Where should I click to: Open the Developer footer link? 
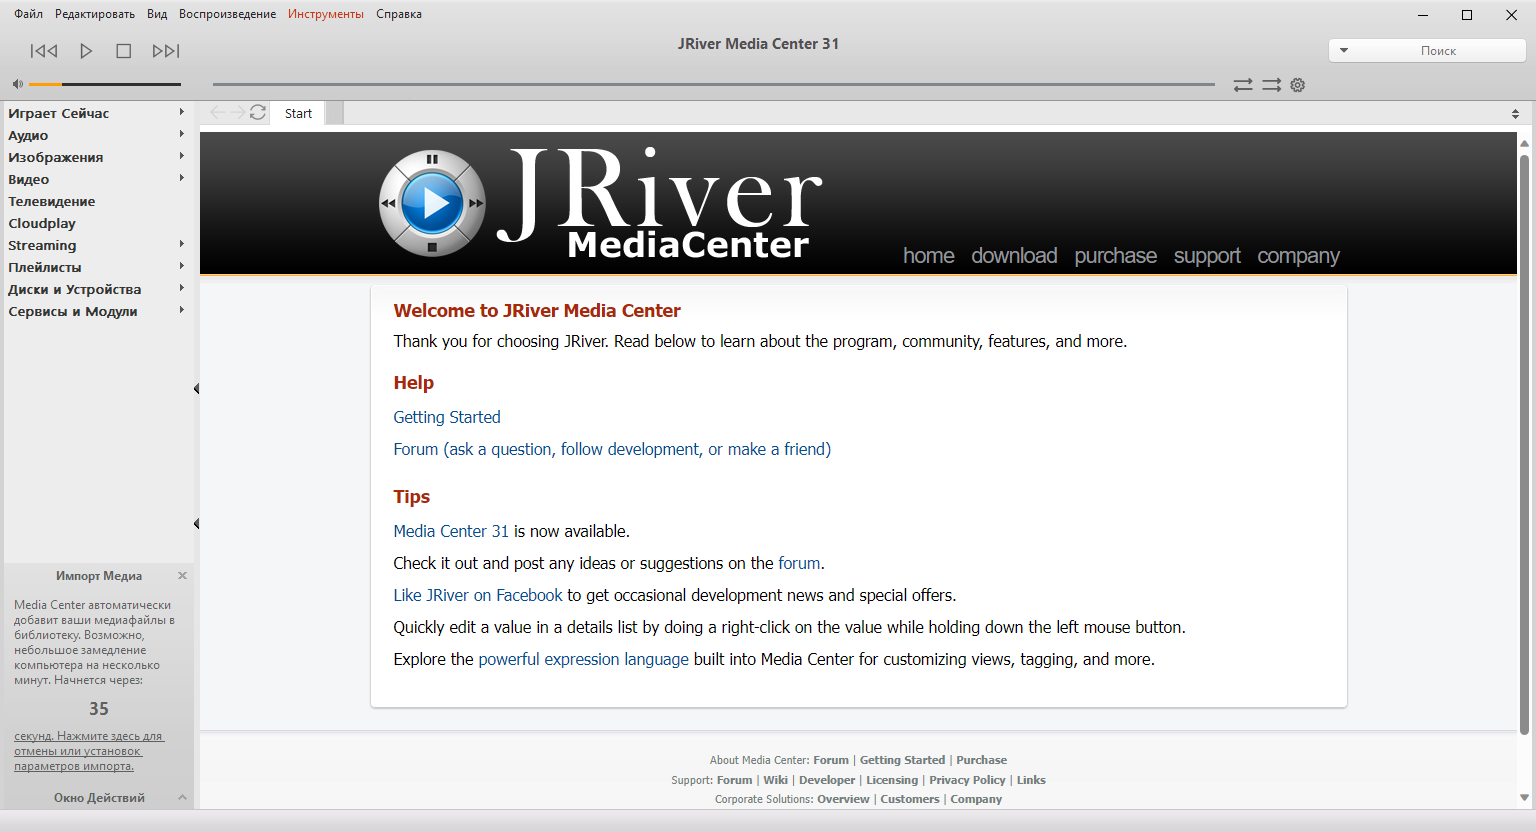827,780
